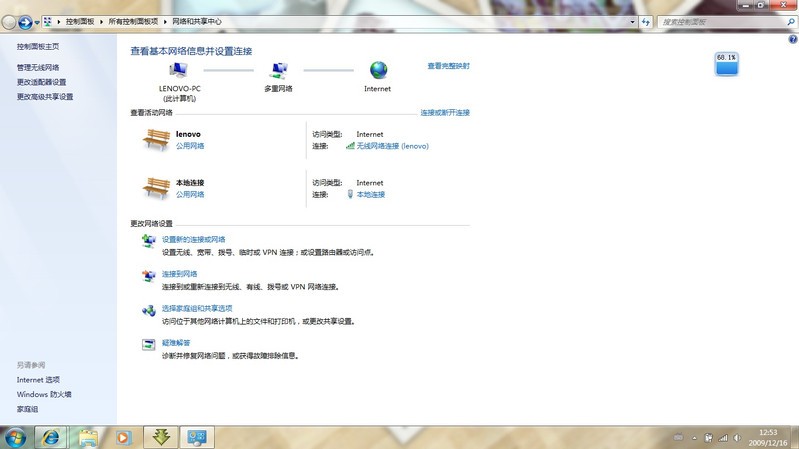Click the 网络和共享中心 breadcrumb item

[197, 22]
